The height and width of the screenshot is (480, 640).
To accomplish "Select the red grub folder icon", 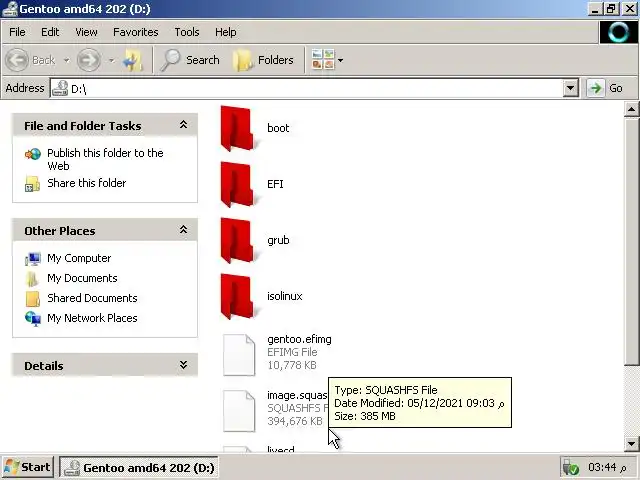I will (x=238, y=240).
